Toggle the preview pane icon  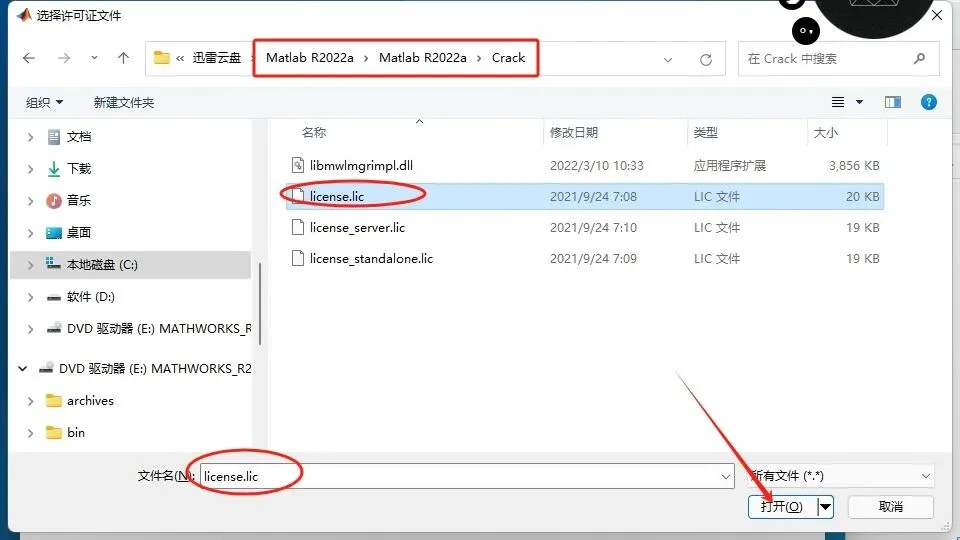[893, 102]
